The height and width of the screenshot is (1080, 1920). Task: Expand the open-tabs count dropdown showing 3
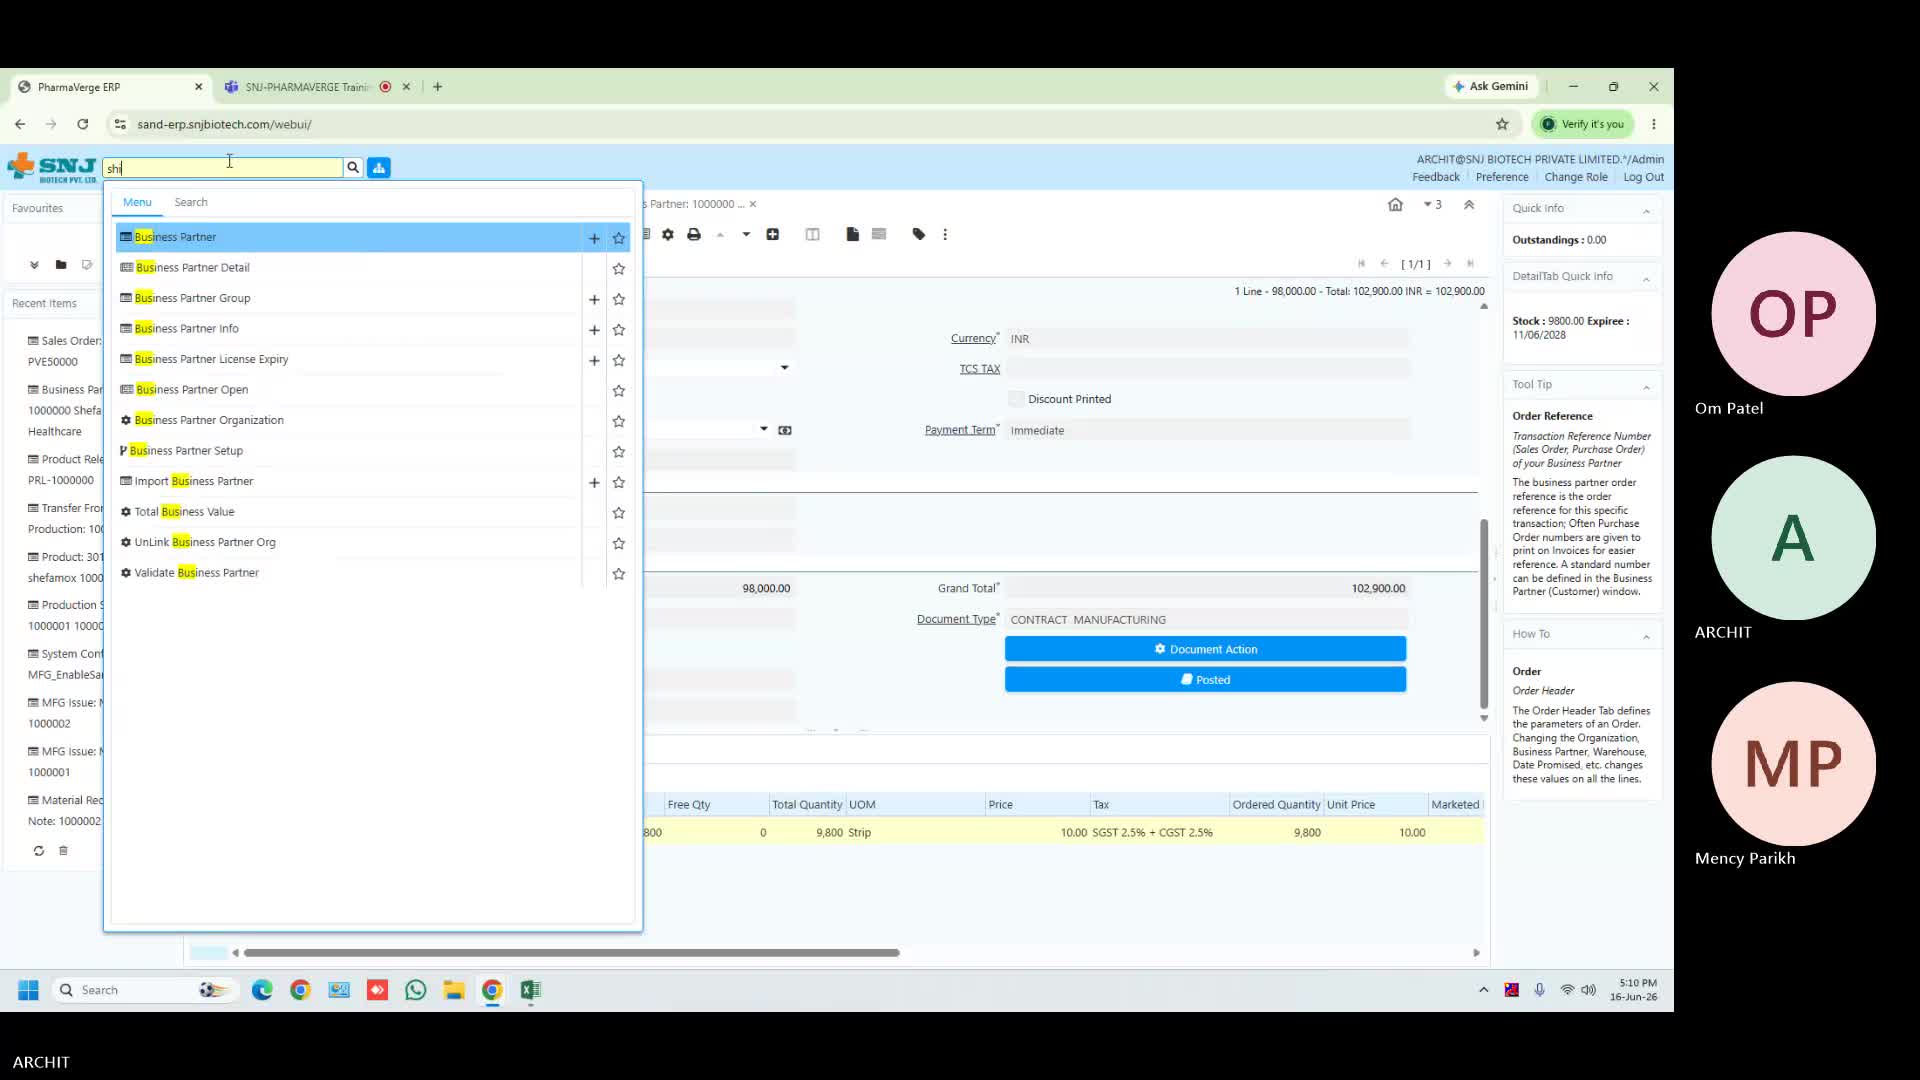pyautogui.click(x=1433, y=204)
